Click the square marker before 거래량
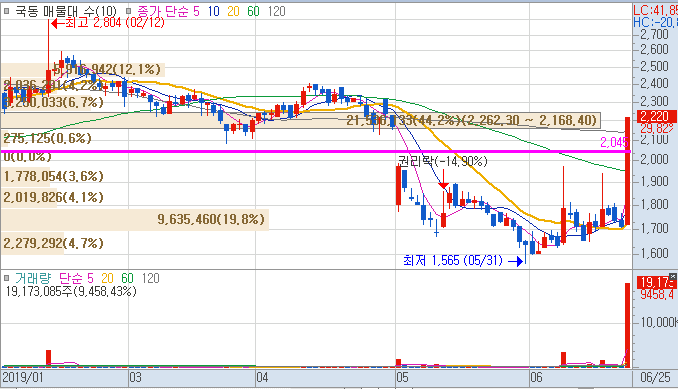The width and height of the screenshot is (678, 389). tap(6, 278)
